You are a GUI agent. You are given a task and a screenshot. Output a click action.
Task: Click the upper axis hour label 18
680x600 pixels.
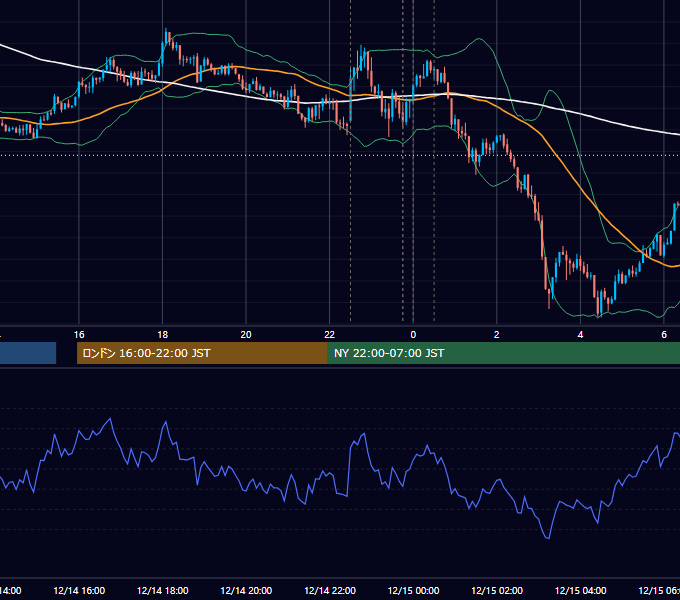click(163, 335)
